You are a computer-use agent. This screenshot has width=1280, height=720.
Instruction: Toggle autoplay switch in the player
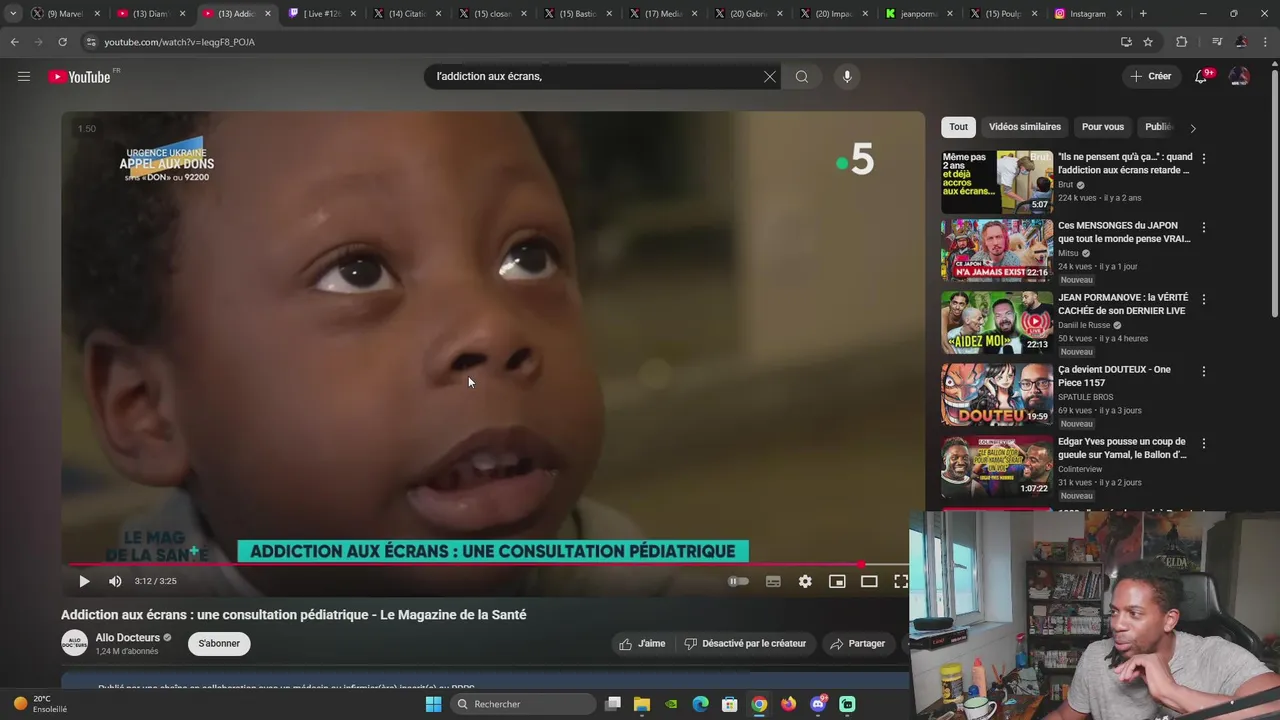click(738, 581)
